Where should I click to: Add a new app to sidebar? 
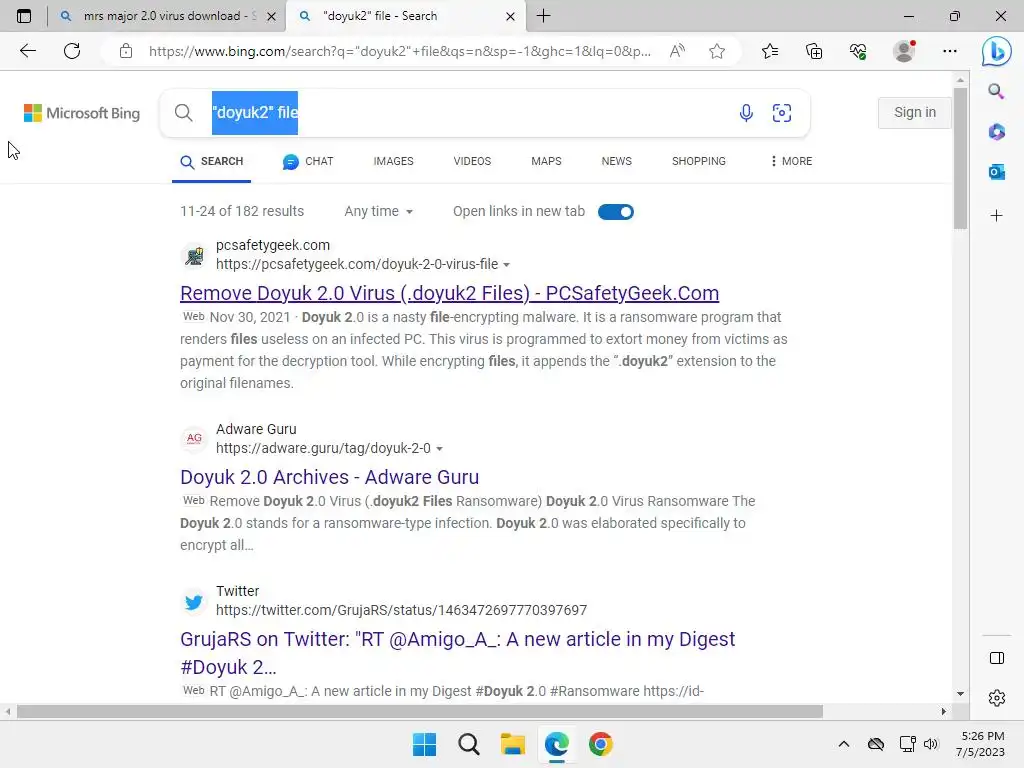pos(996,216)
